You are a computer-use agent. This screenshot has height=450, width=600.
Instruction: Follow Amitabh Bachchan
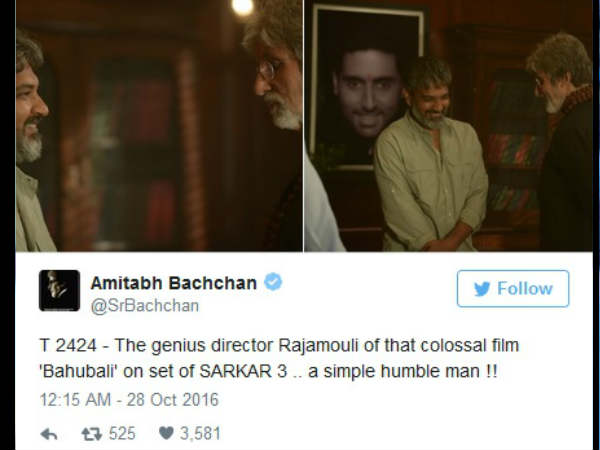click(x=513, y=289)
